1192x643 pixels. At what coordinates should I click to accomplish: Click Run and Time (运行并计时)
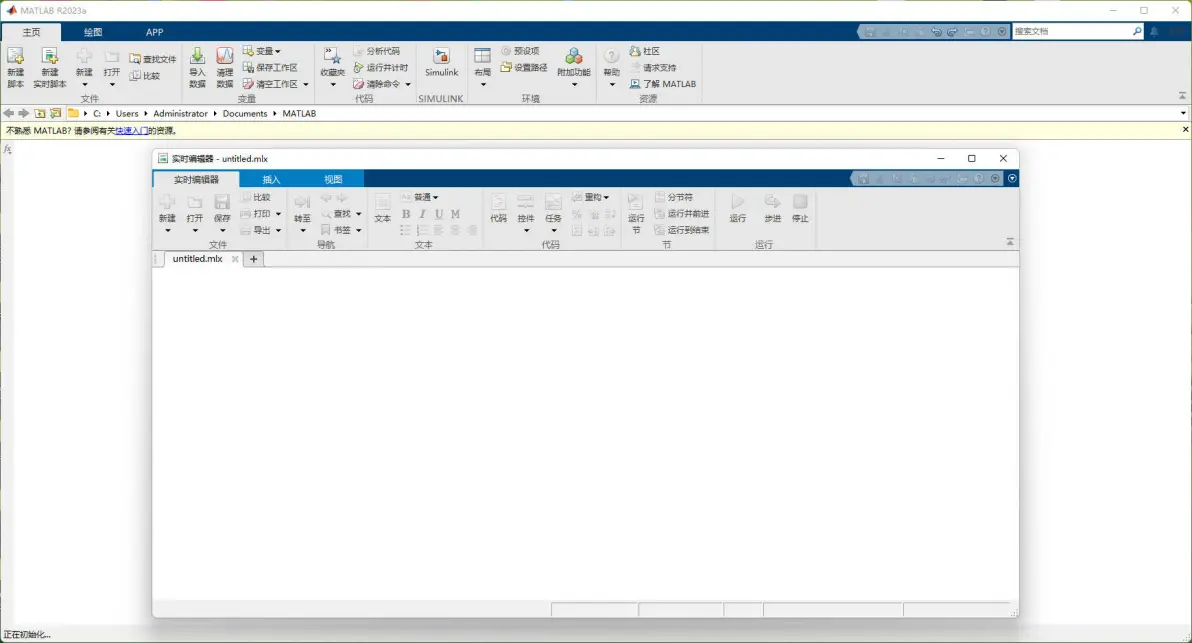(x=381, y=68)
